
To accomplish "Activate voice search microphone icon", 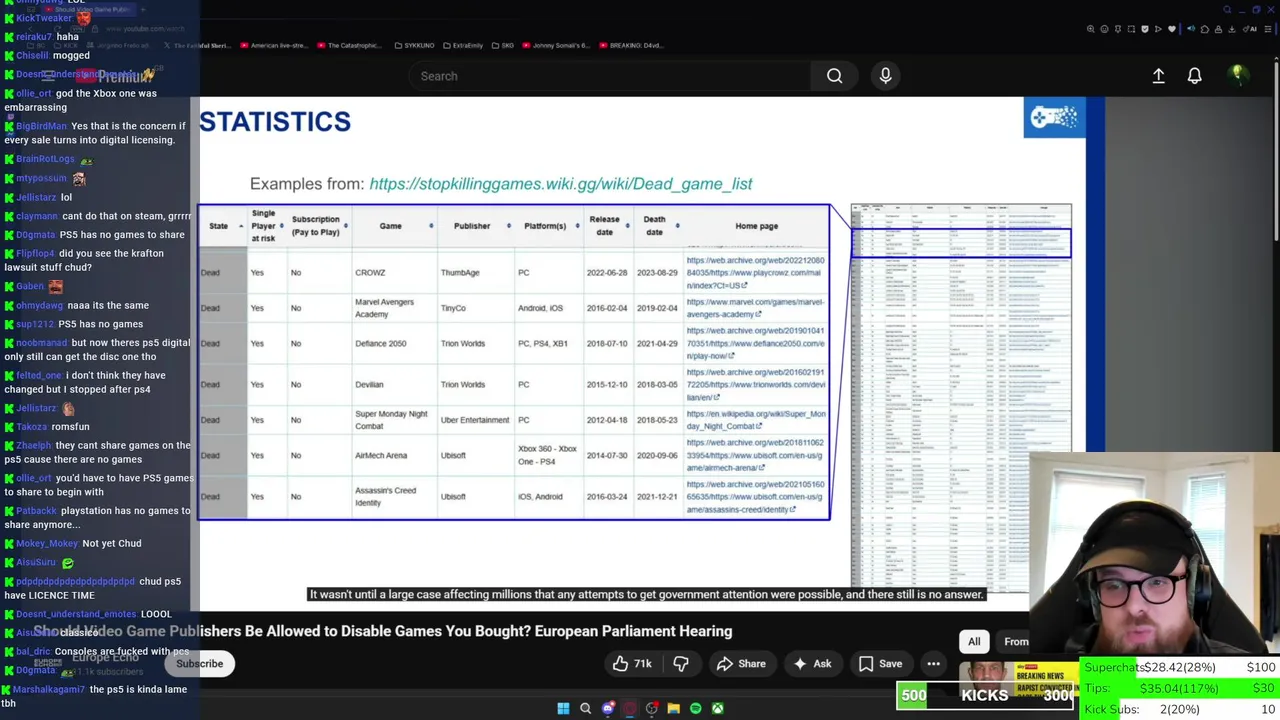I will (x=885, y=76).
